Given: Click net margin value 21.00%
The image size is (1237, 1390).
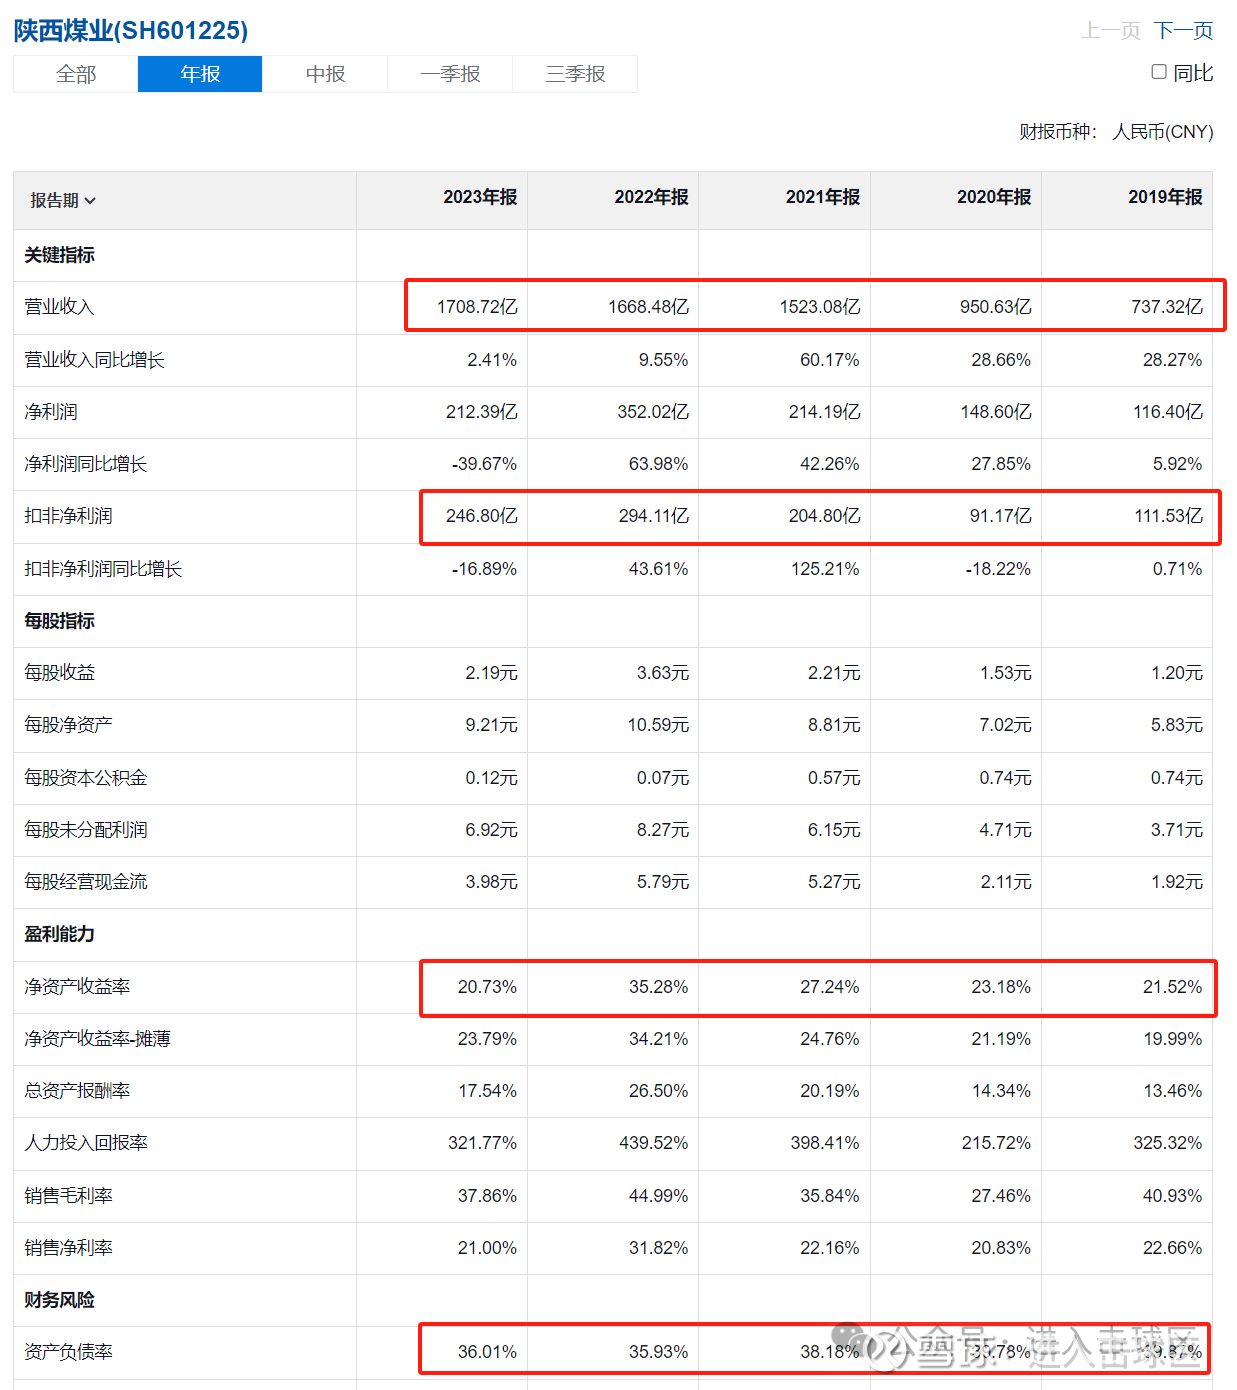Looking at the screenshot, I should [488, 1248].
